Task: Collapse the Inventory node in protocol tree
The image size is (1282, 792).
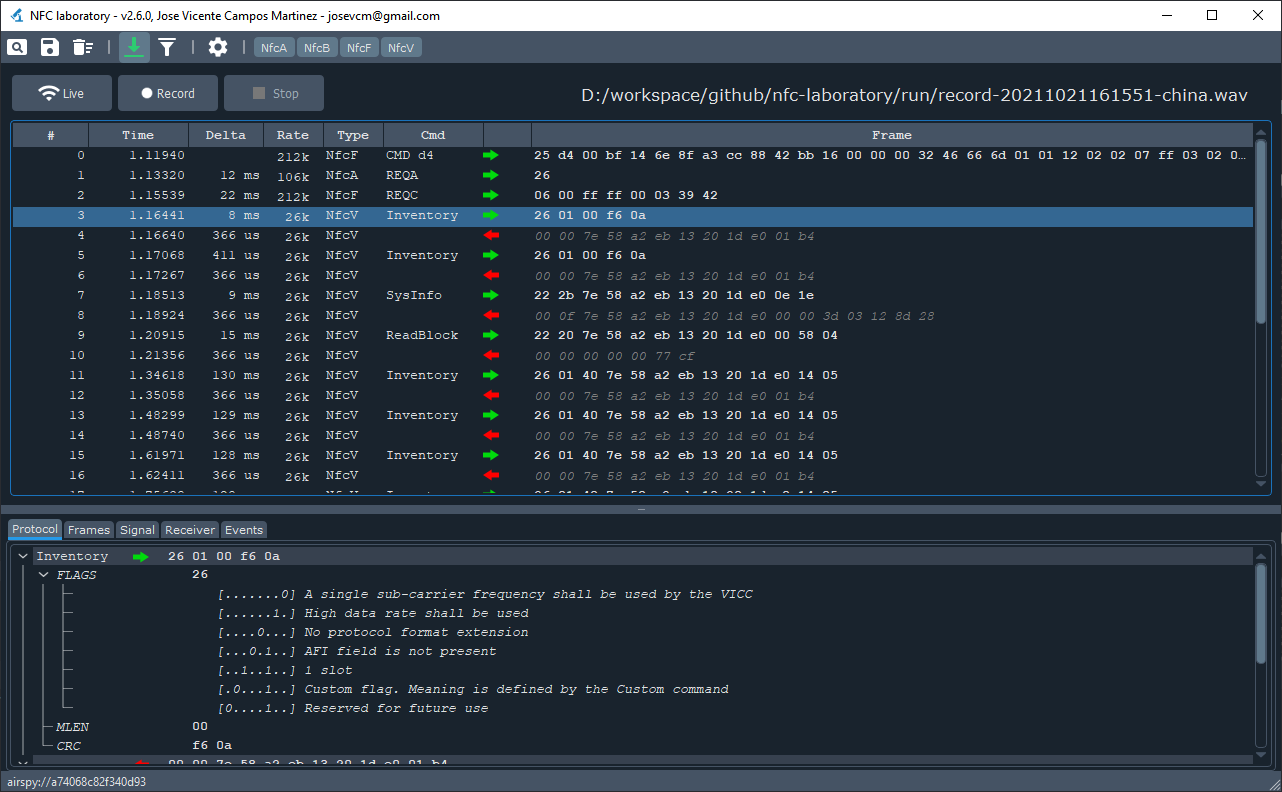Action: (23, 556)
